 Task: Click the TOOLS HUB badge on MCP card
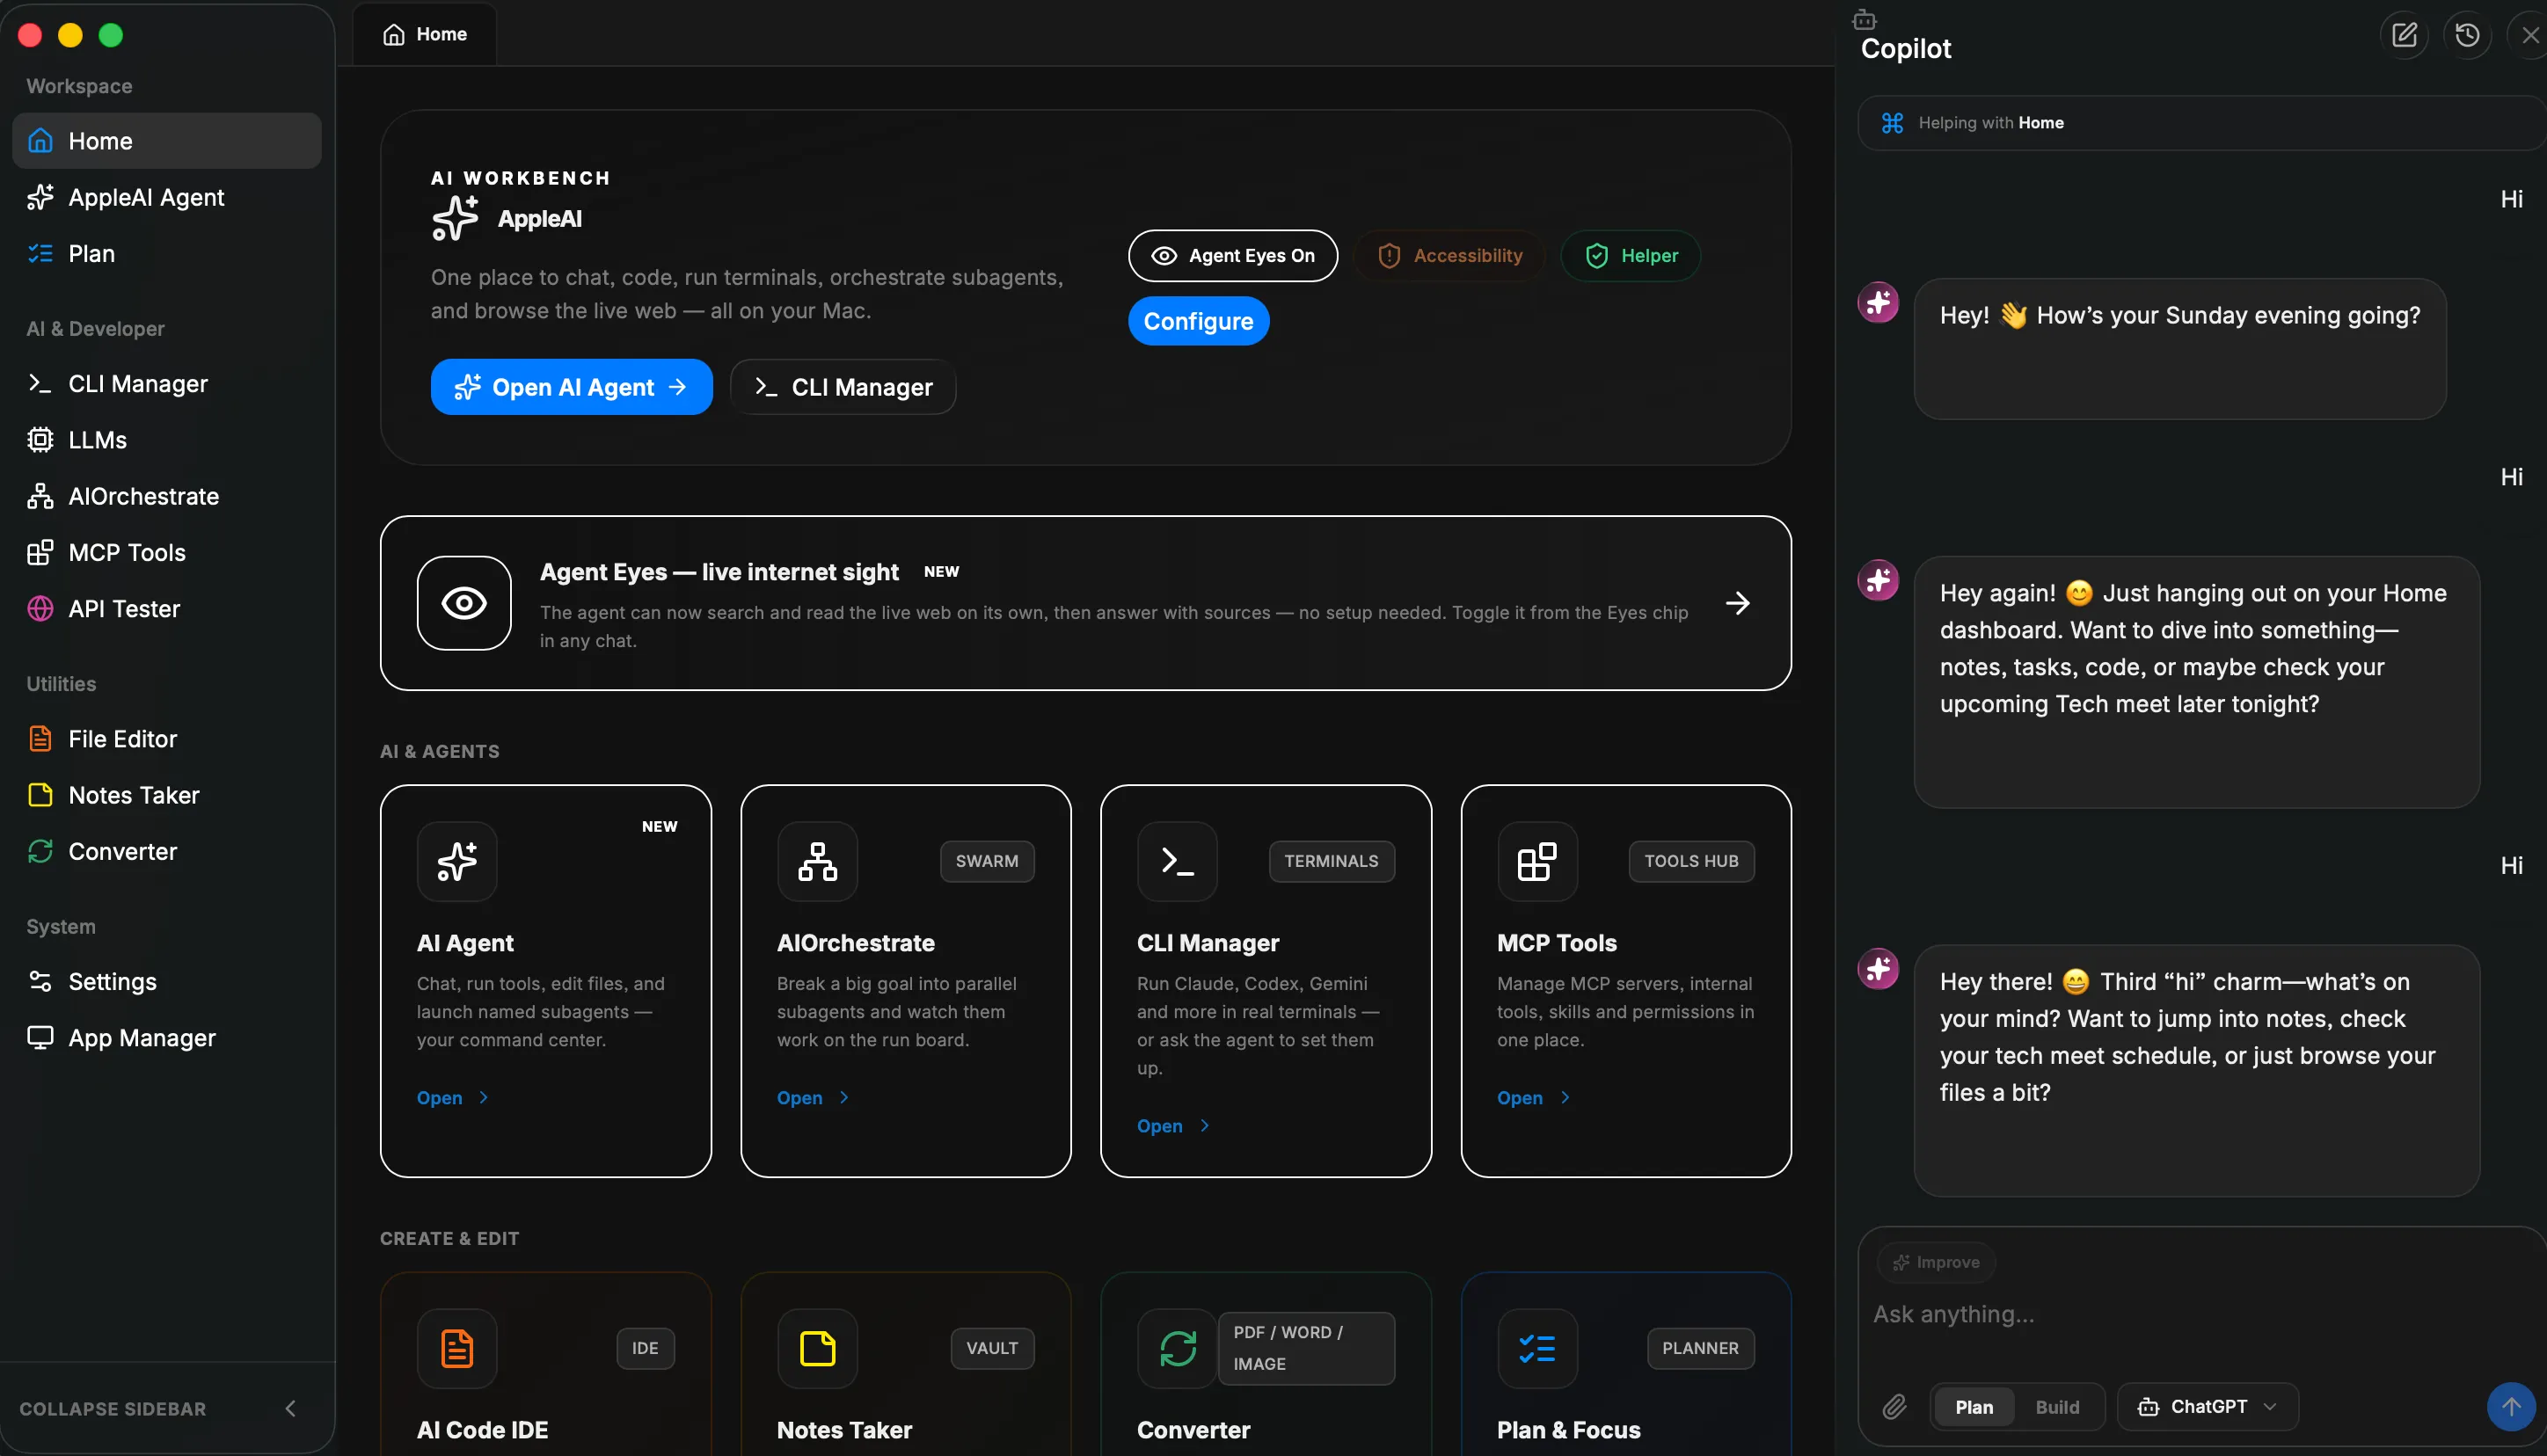[x=1691, y=861]
